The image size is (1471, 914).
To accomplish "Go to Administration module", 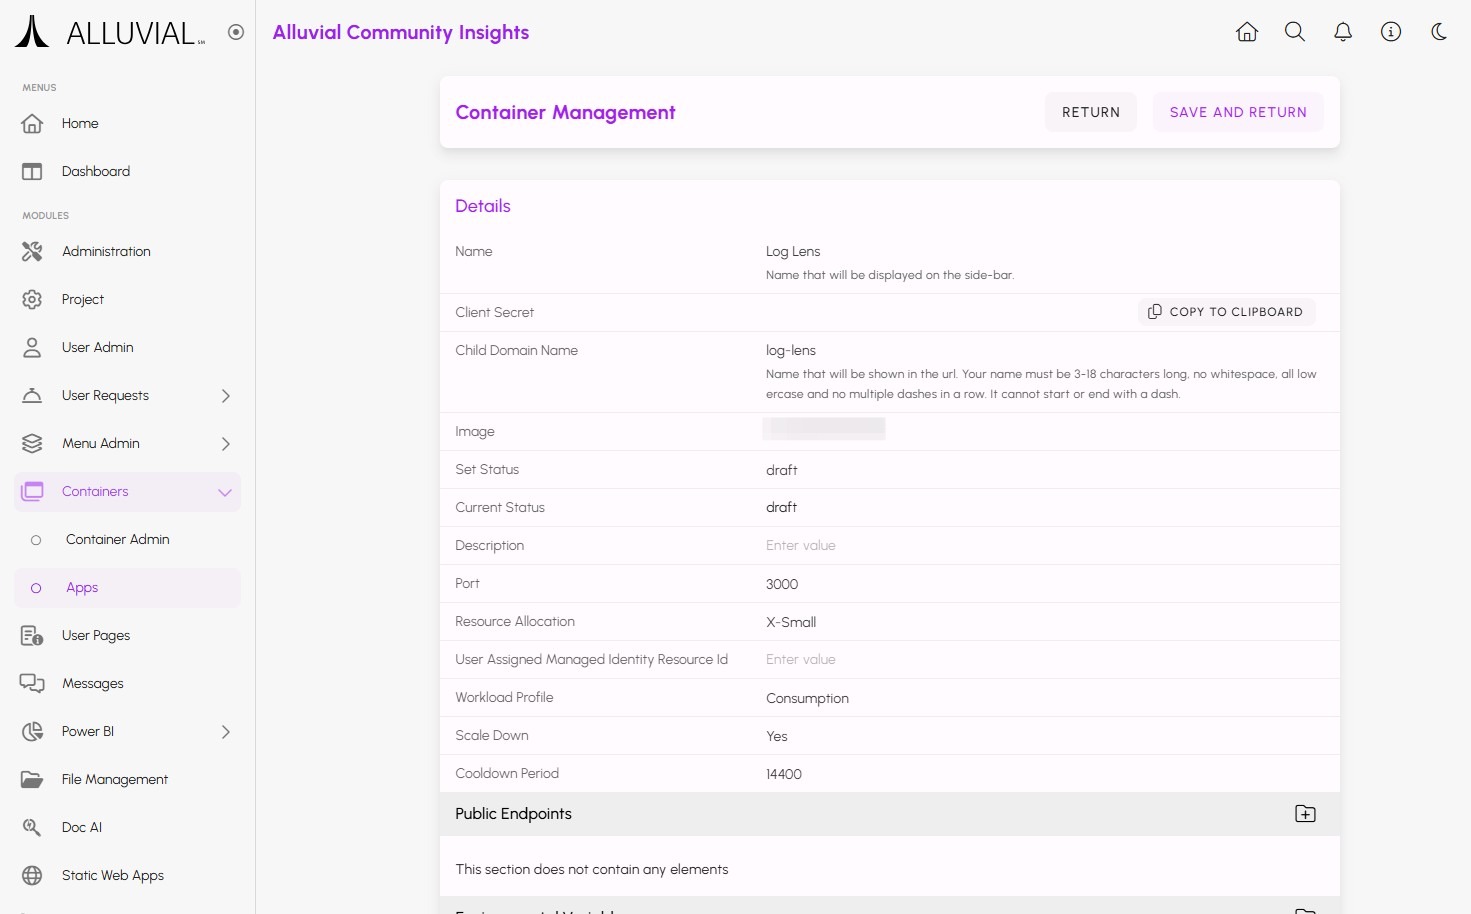I will pyautogui.click(x=128, y=252).
